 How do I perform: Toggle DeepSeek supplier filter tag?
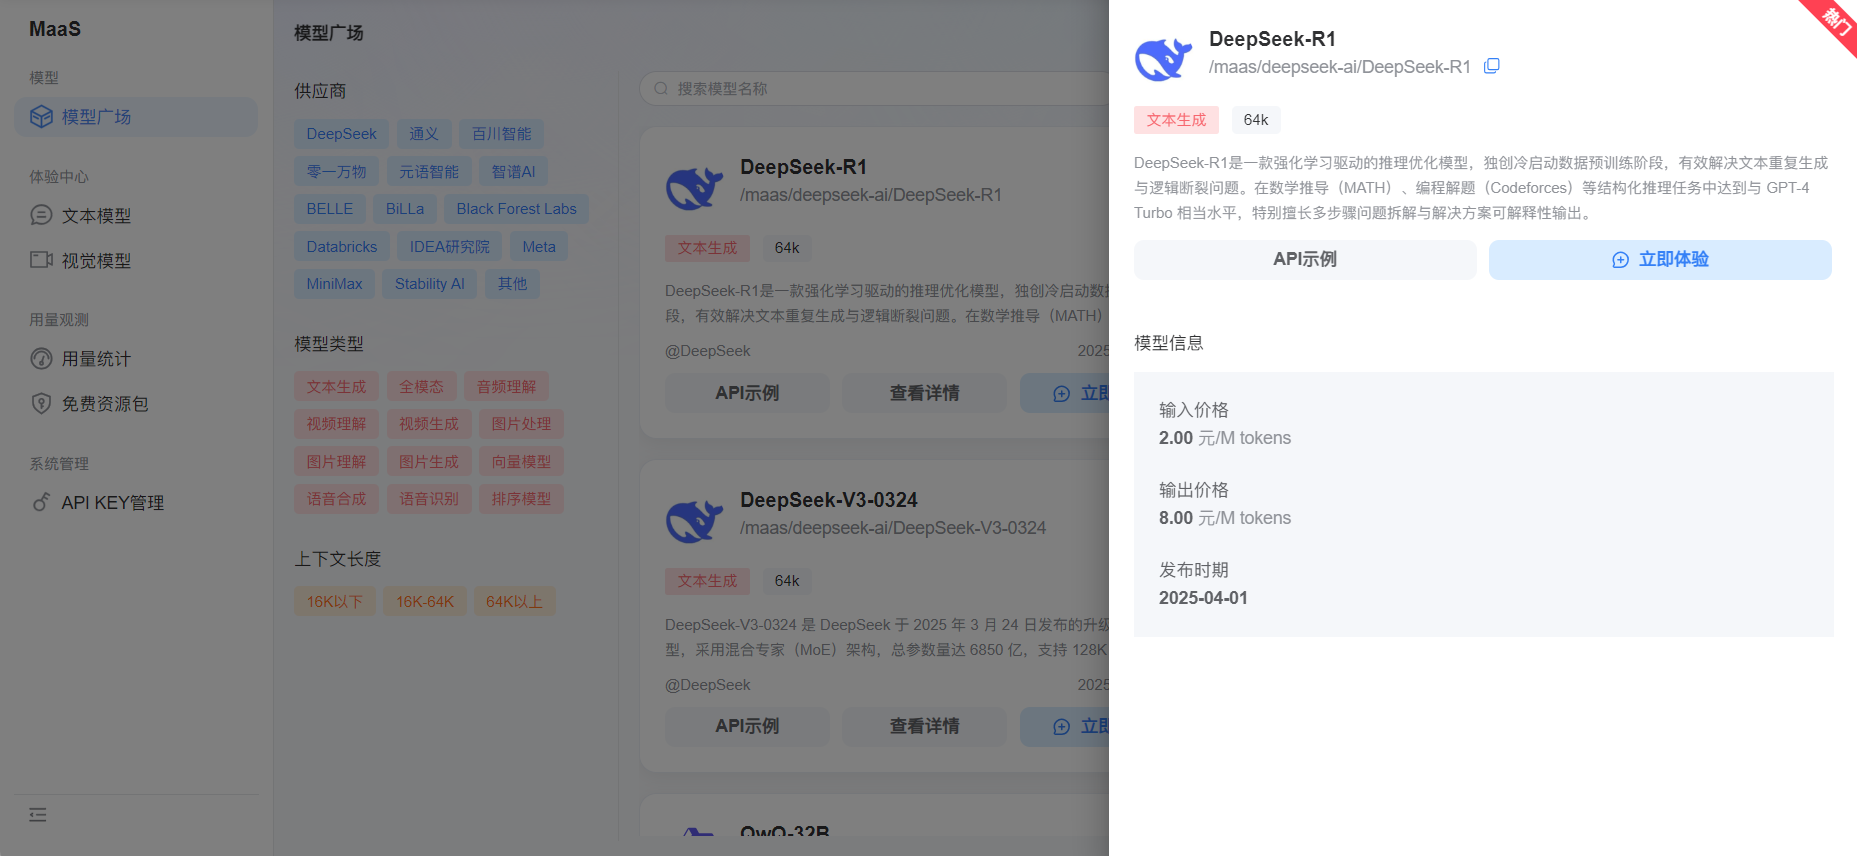341,134
